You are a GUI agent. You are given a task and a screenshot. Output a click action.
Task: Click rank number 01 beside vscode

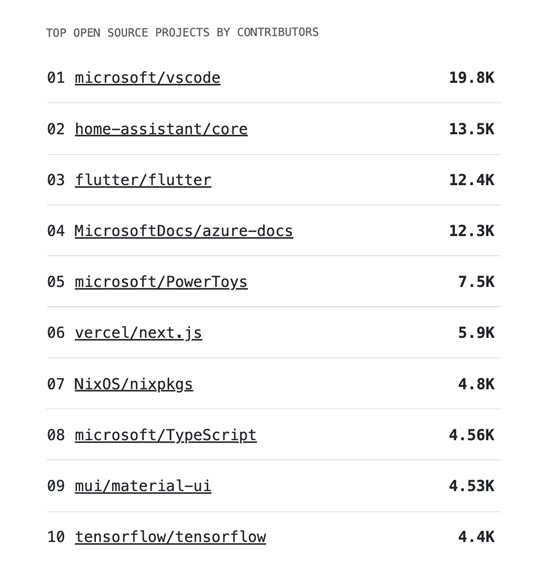pos(56,78)
